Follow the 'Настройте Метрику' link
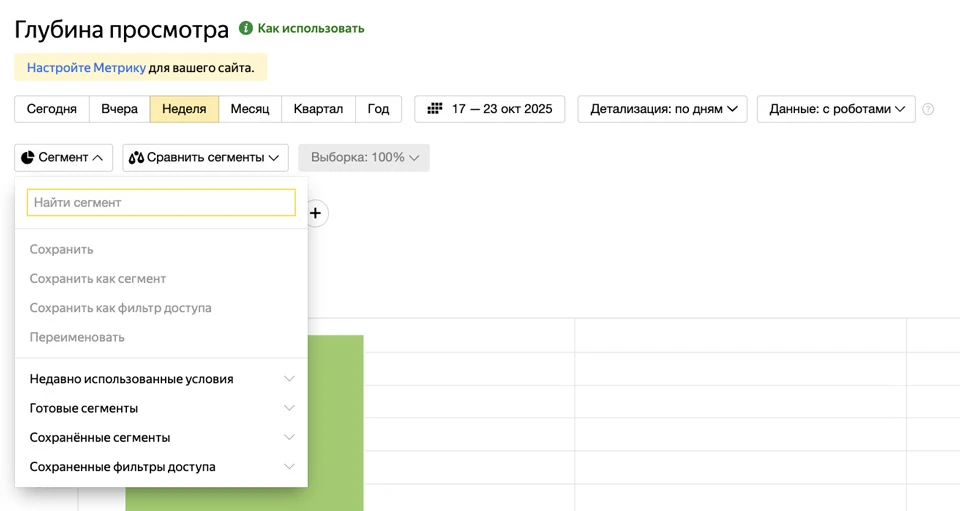 coord(86,68)
